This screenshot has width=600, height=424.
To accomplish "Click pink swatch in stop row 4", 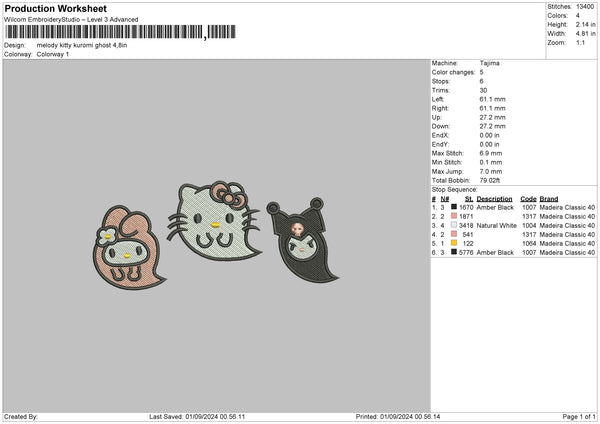I will 454,234.
